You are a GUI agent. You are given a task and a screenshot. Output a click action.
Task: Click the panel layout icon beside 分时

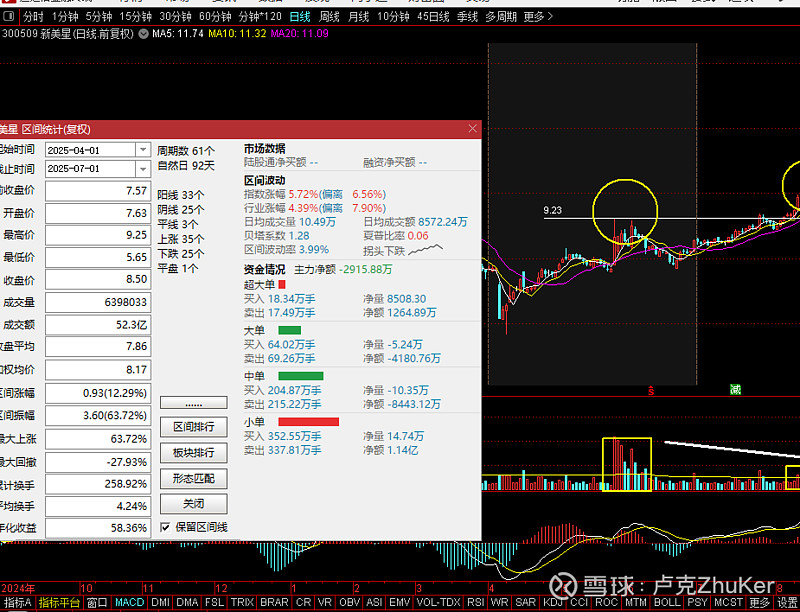click(x=9, y=17)
